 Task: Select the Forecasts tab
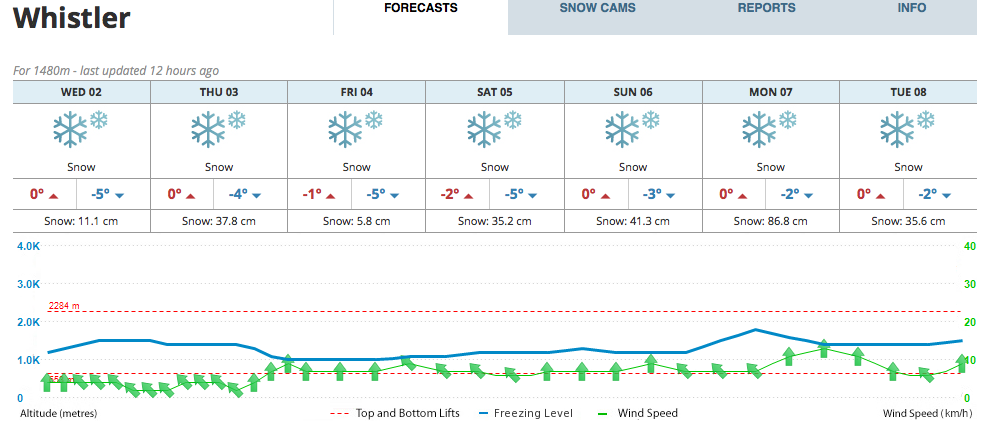tap(421, 8)
